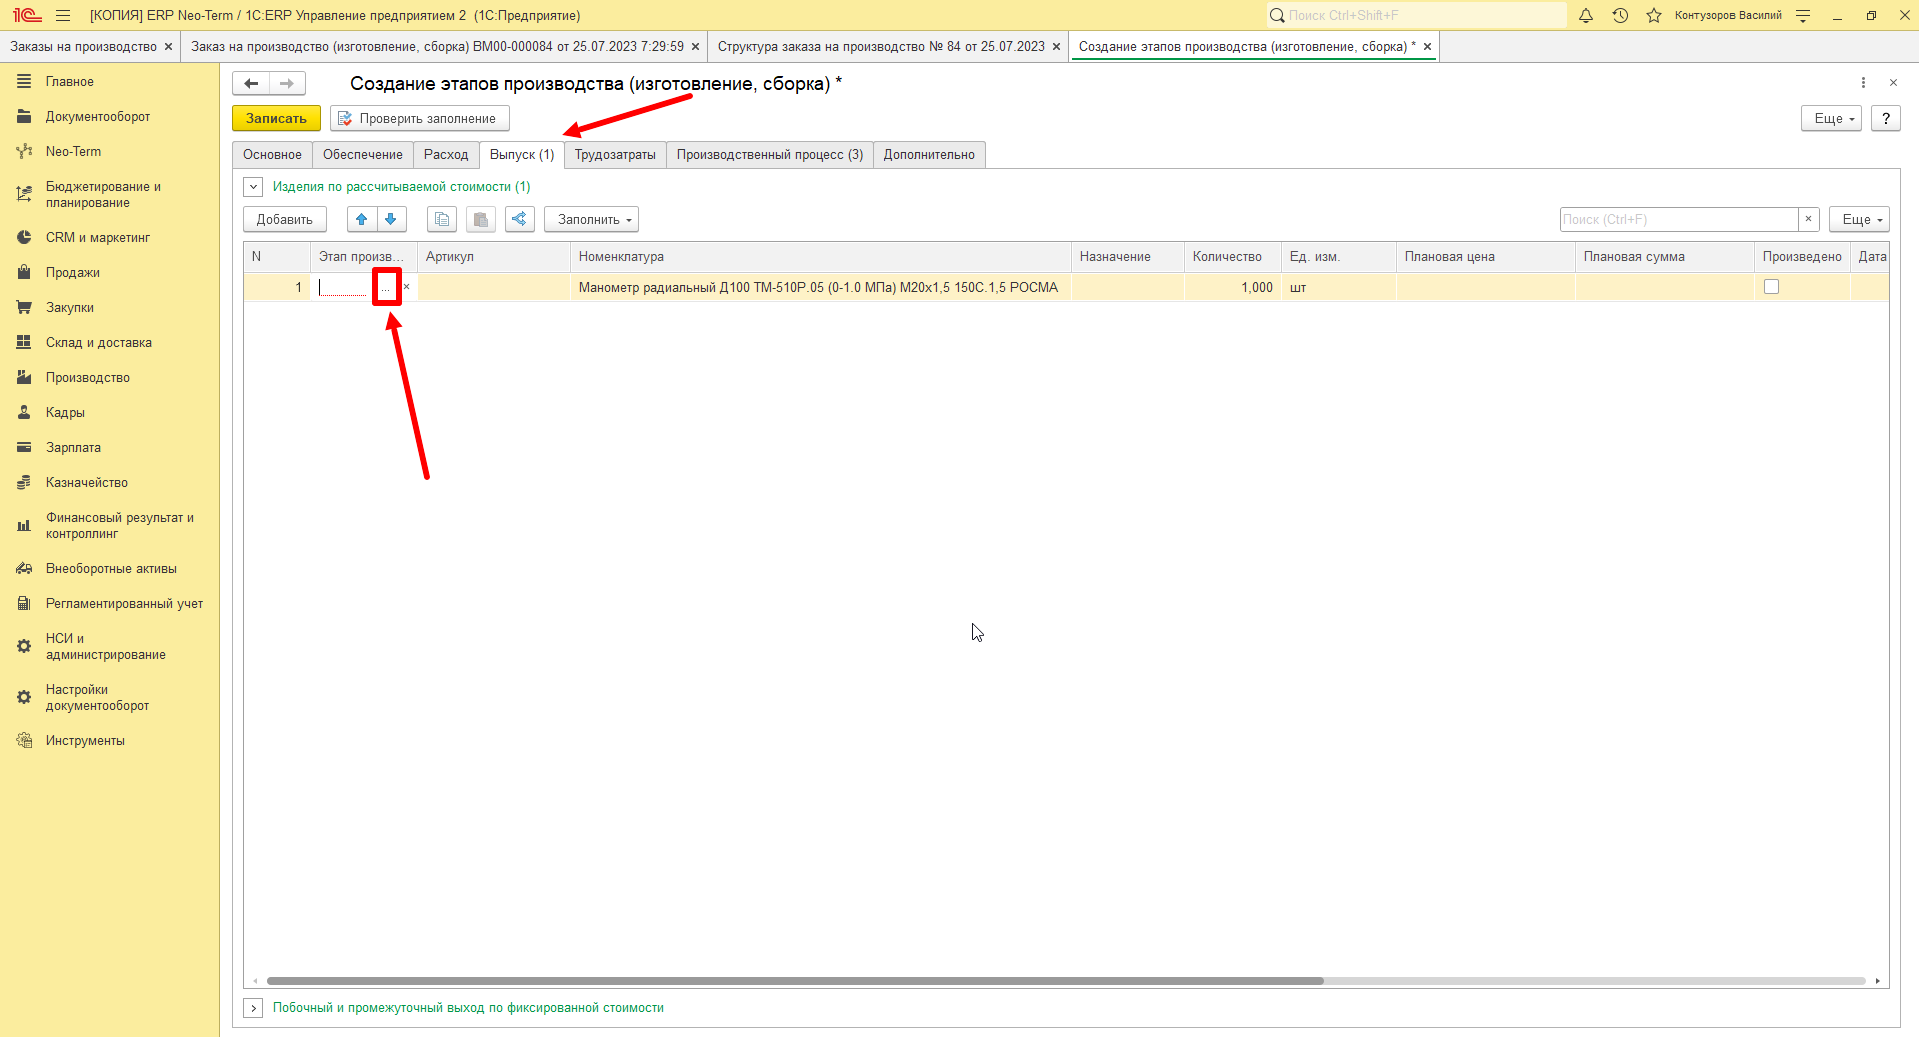Select the Манометр радиальный nomenclature cell

coord(819,287)
